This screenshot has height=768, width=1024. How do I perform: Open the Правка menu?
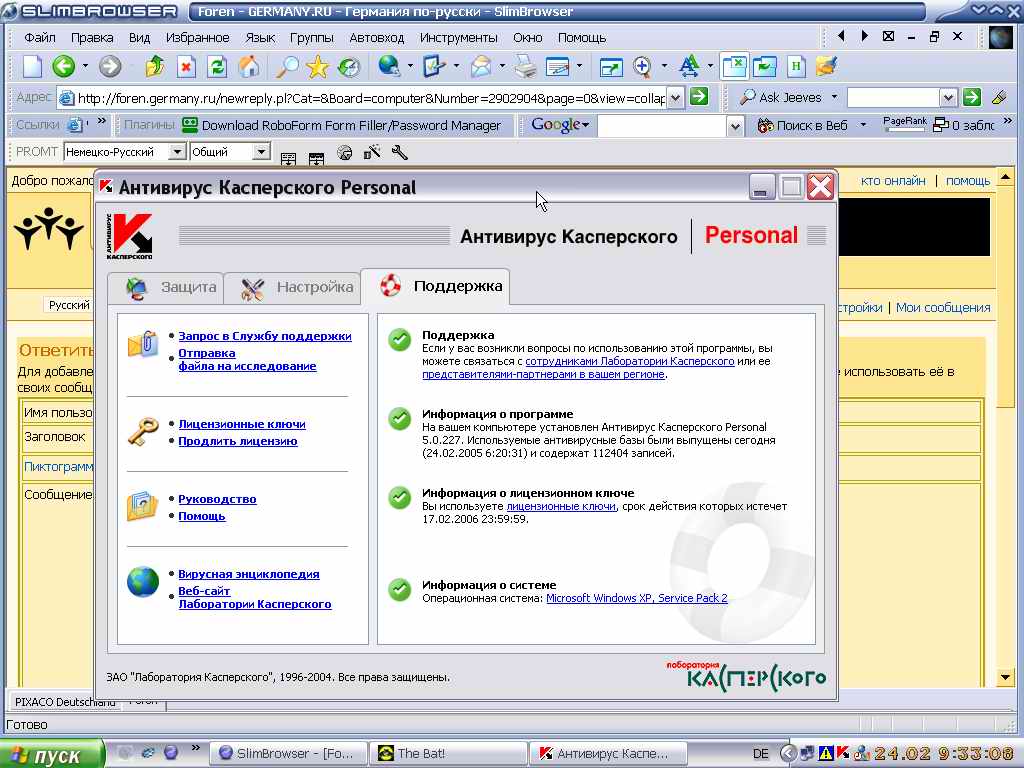pyautogui.click(x=92, y=37)
